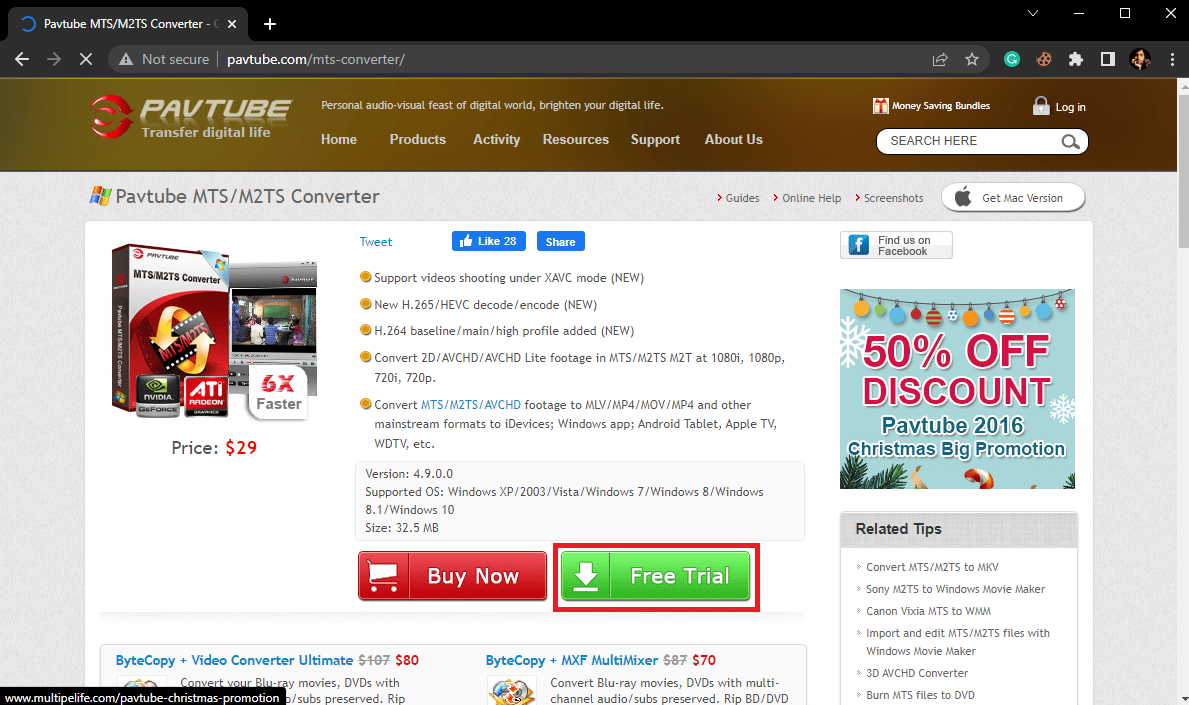Open 3D AVCHD Converter tip

(x=917, y=673)
